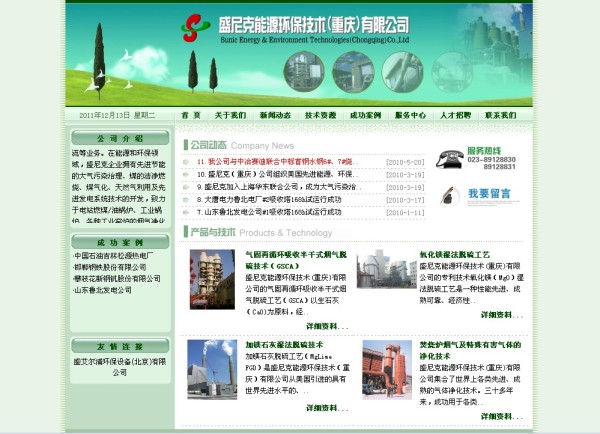Open the 服务中心 navigation item
This screenshot has width=600, height=434.
coord(411,115)
